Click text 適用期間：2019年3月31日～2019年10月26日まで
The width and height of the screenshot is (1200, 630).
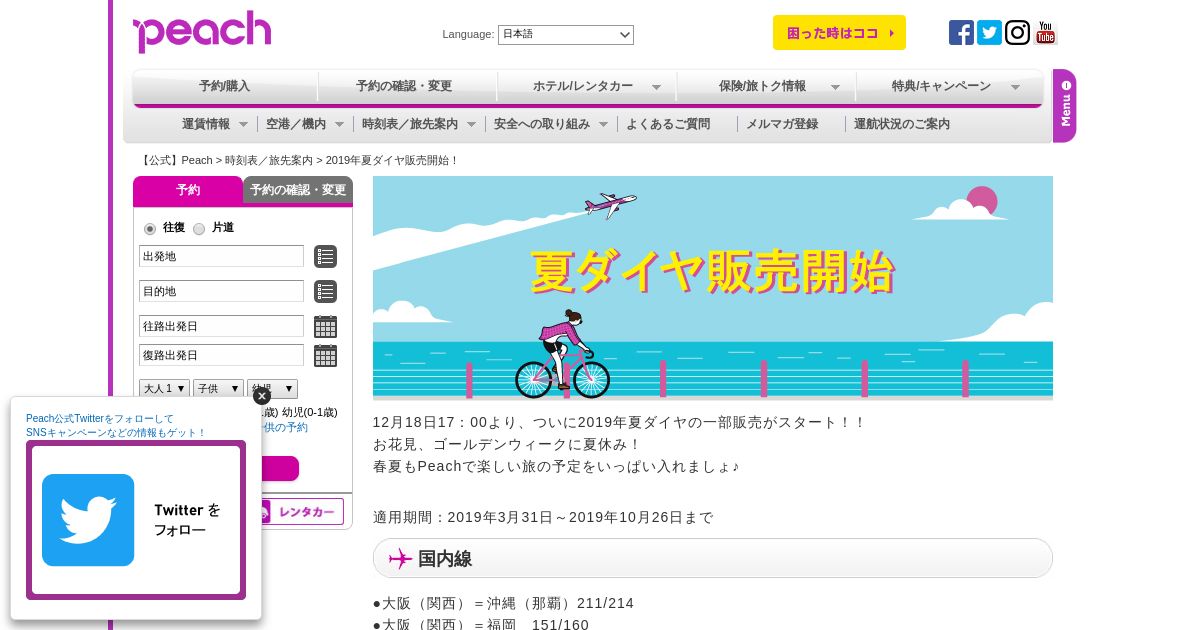[x=543, y=517]
